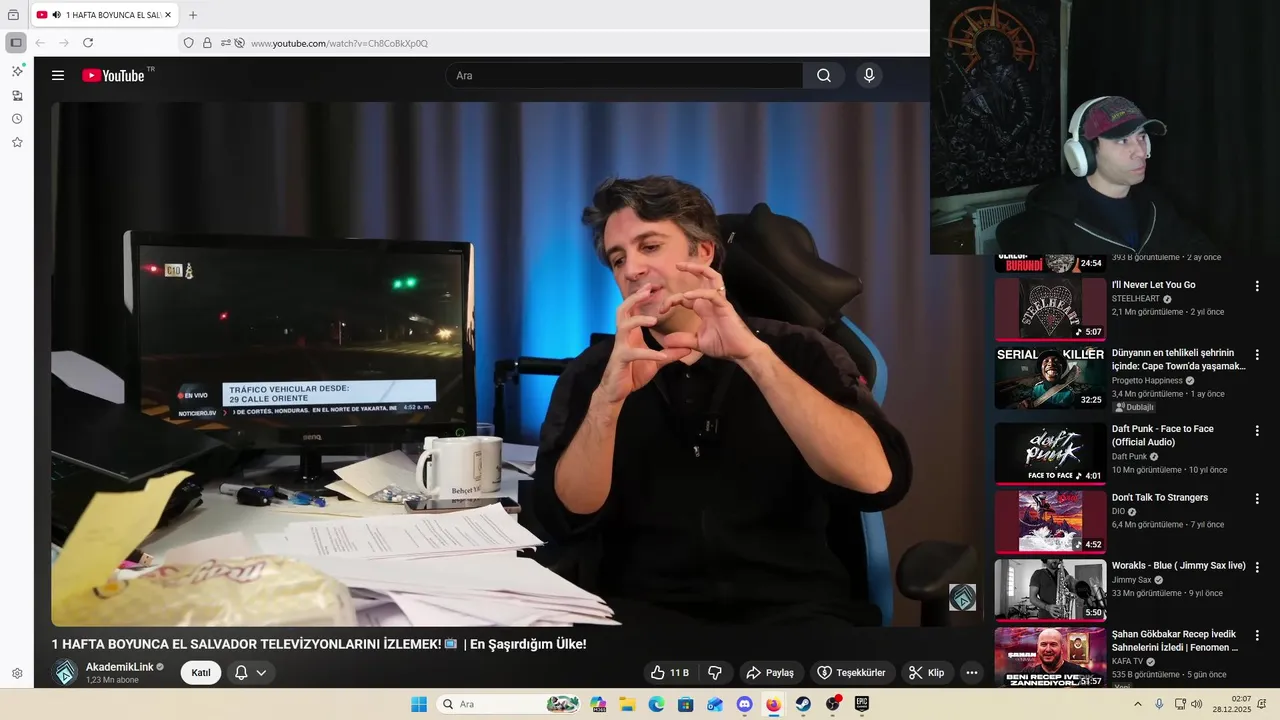This screenshot has width=1280, height=720.
Task: Open OBS Studio from the taskbar
Action: tap(833, 704)
